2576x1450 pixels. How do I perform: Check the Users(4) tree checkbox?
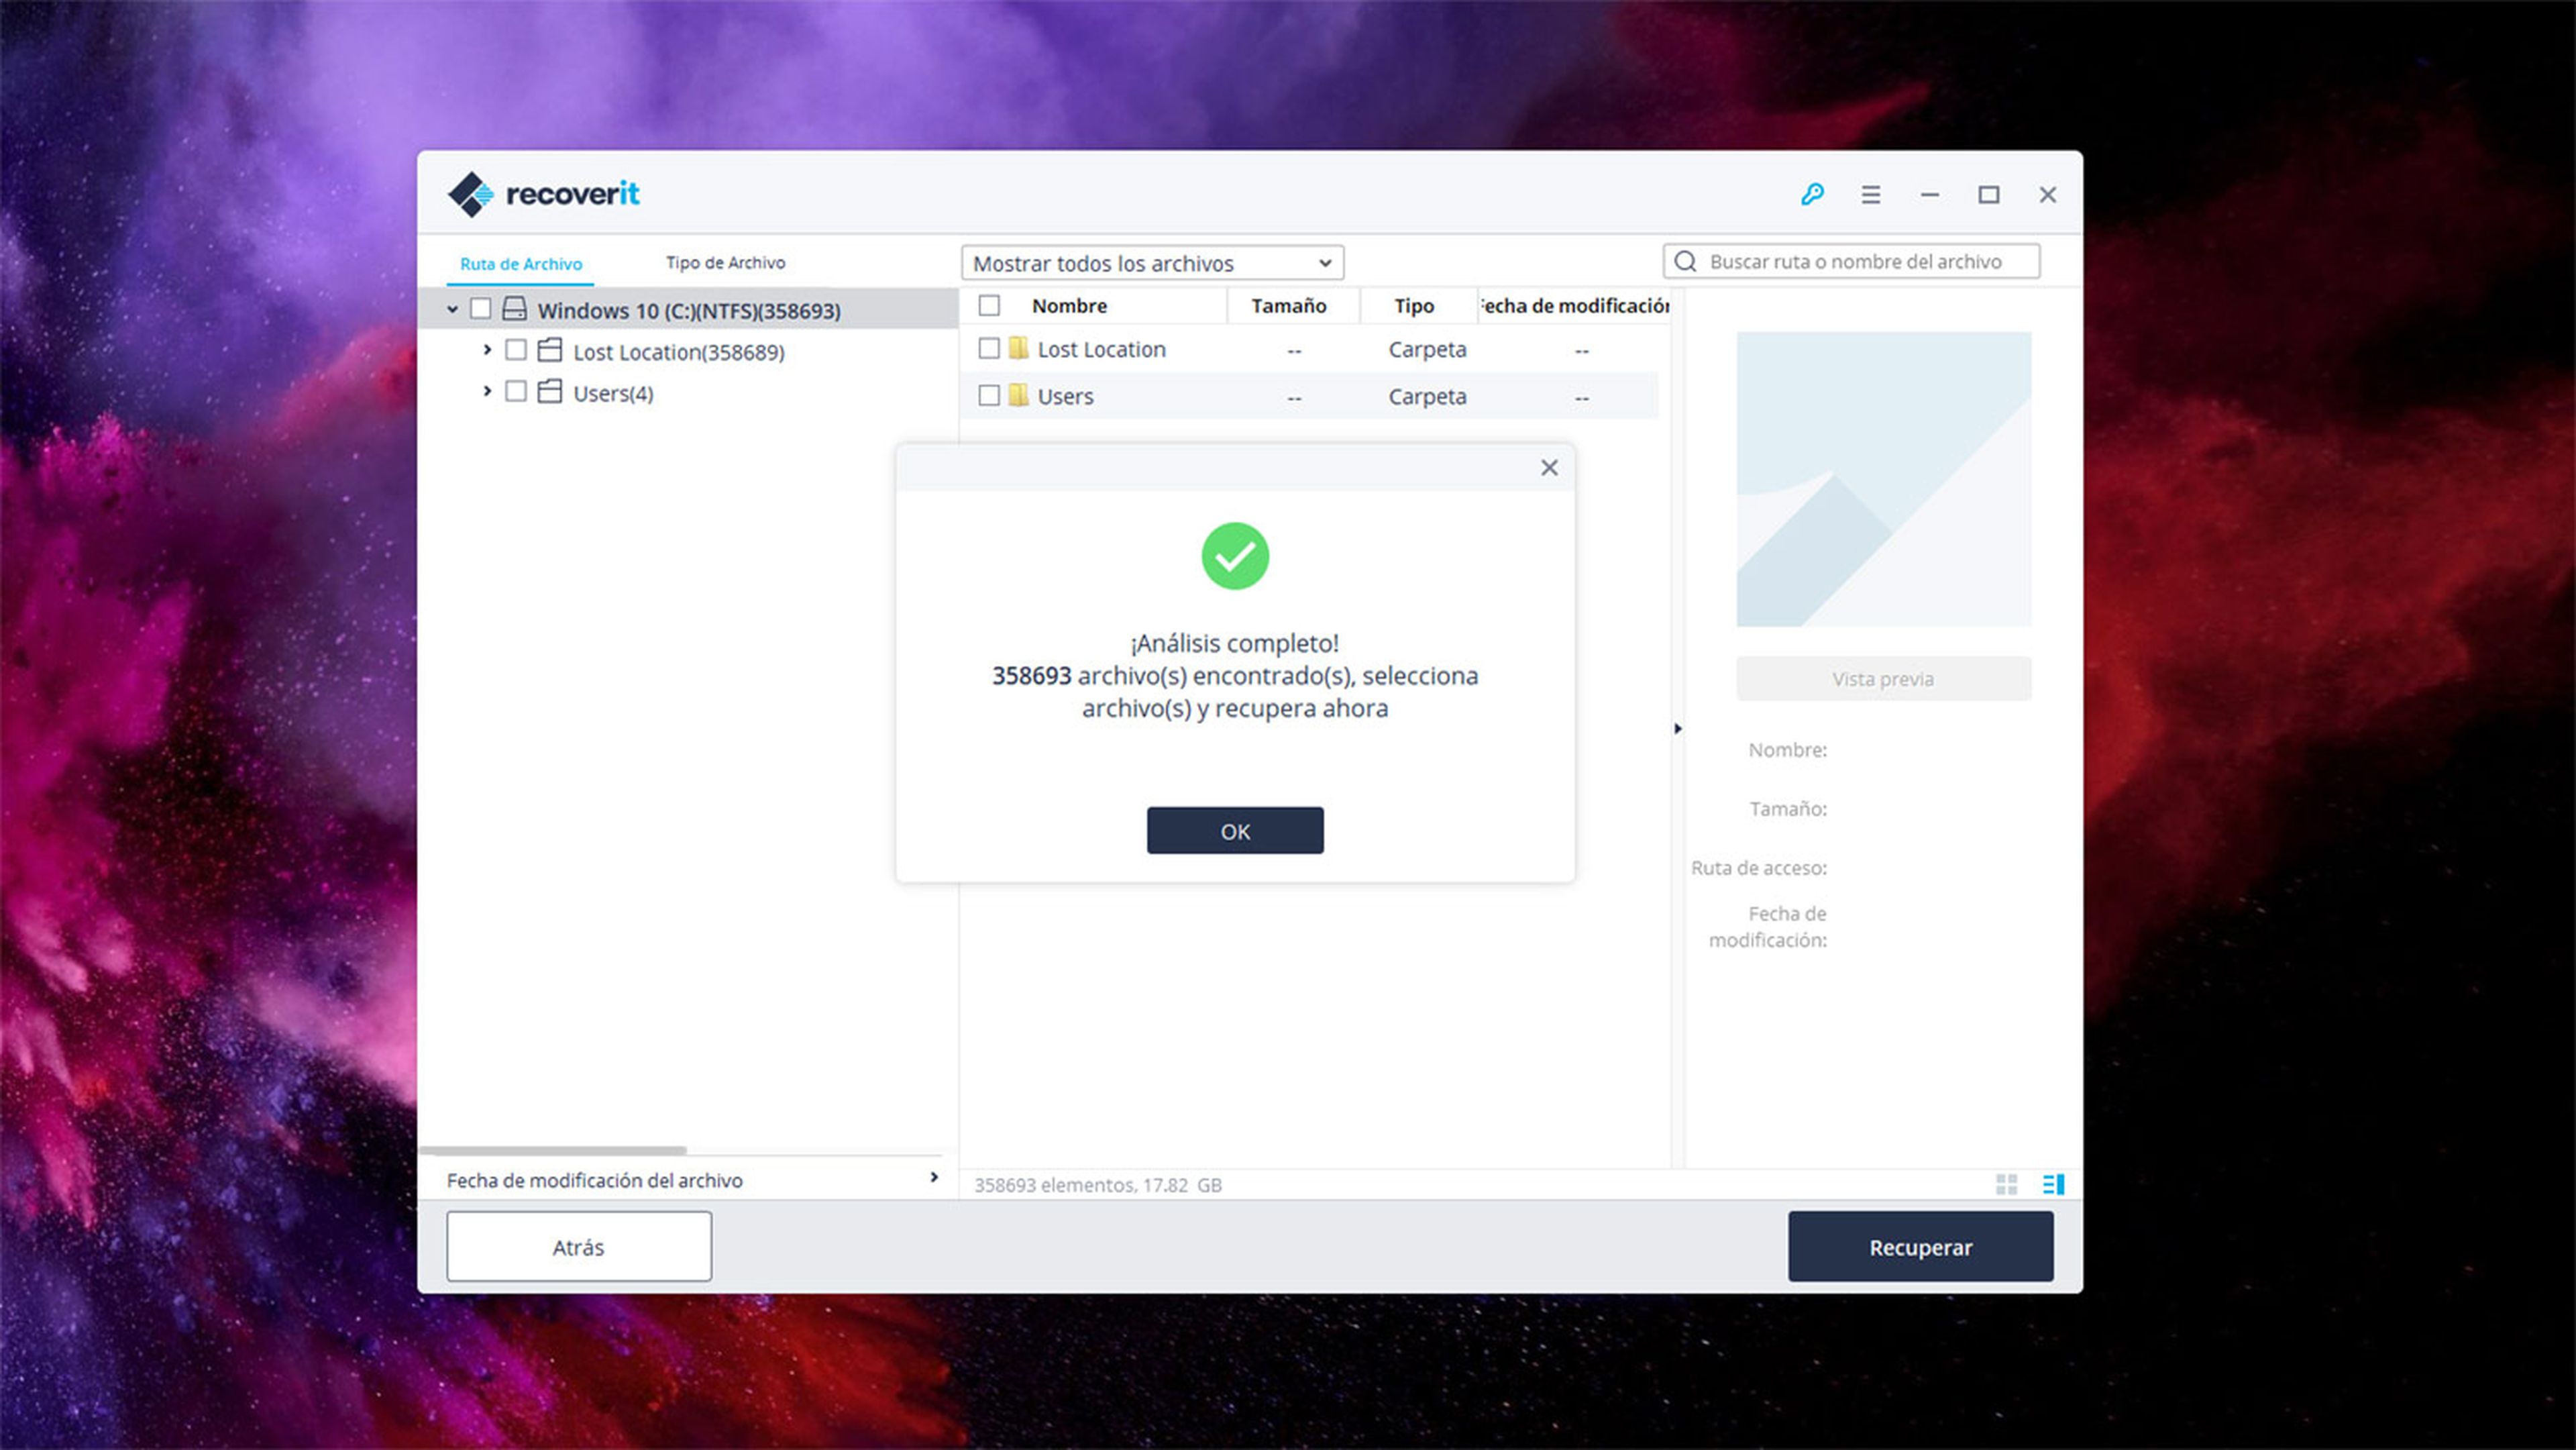(516, 391)
